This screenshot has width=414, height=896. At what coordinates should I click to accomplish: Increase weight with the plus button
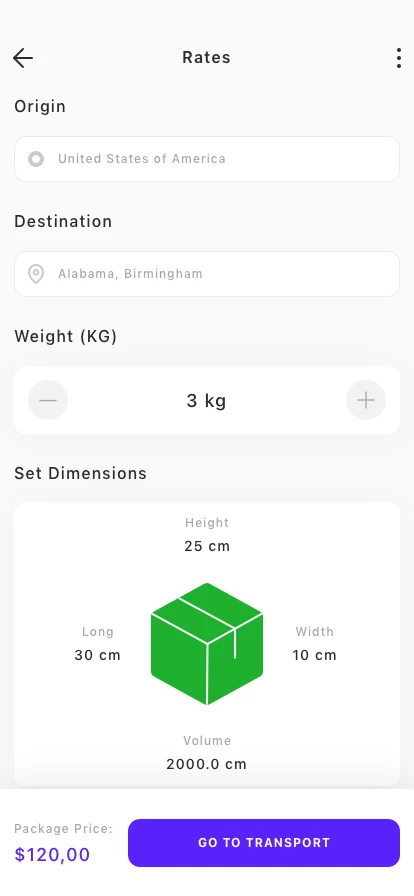coord(366,400)
